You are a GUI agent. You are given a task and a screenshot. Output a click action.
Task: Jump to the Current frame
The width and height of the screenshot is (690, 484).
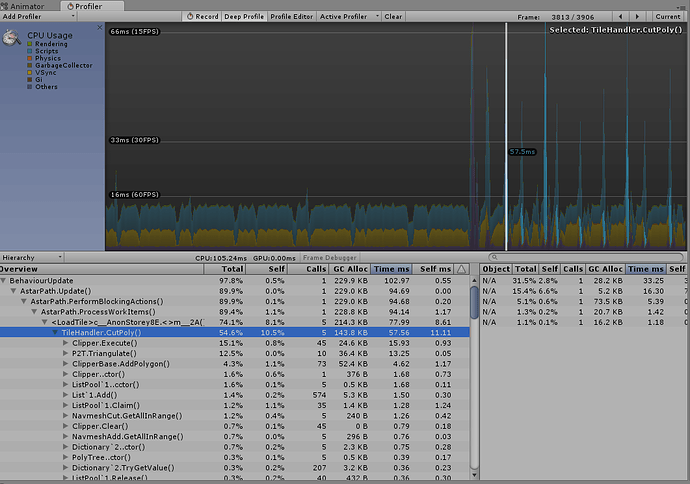[x=668, y=17]
